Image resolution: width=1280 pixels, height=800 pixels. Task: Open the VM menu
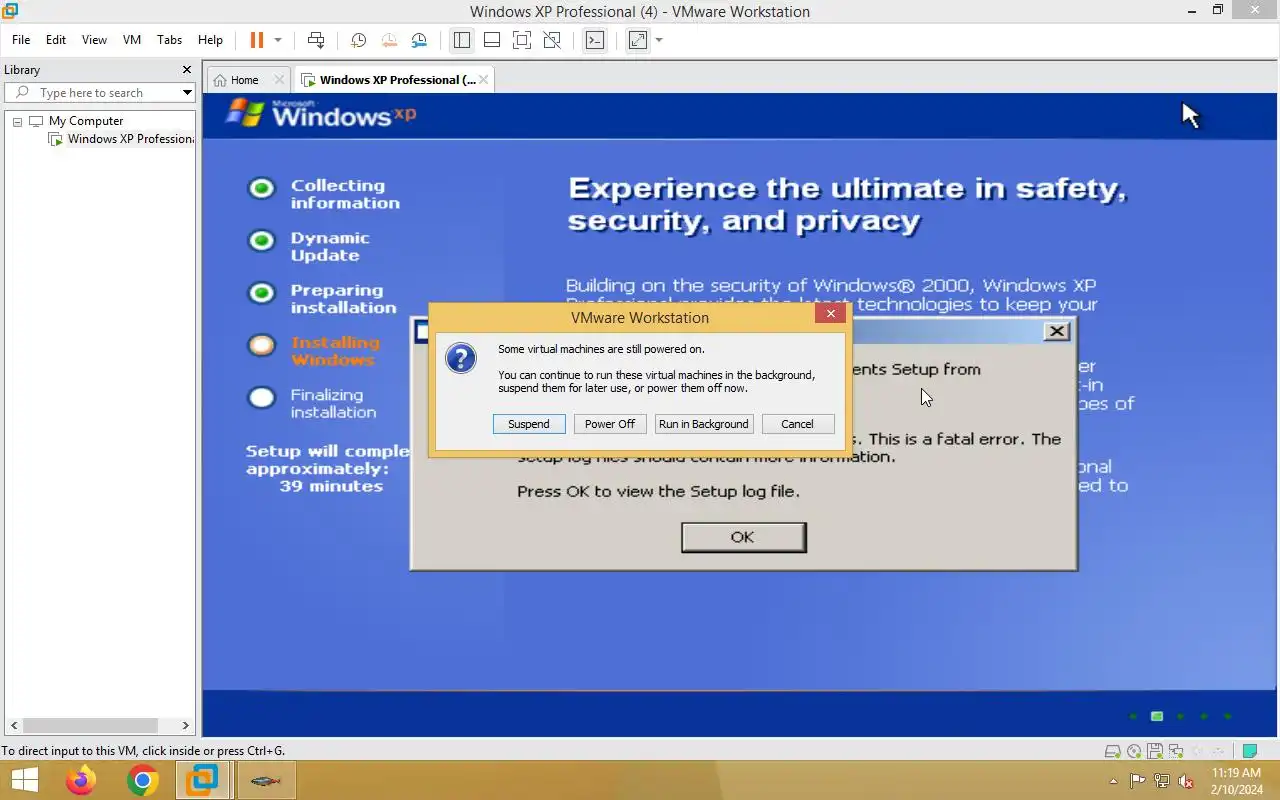point(132,40)
